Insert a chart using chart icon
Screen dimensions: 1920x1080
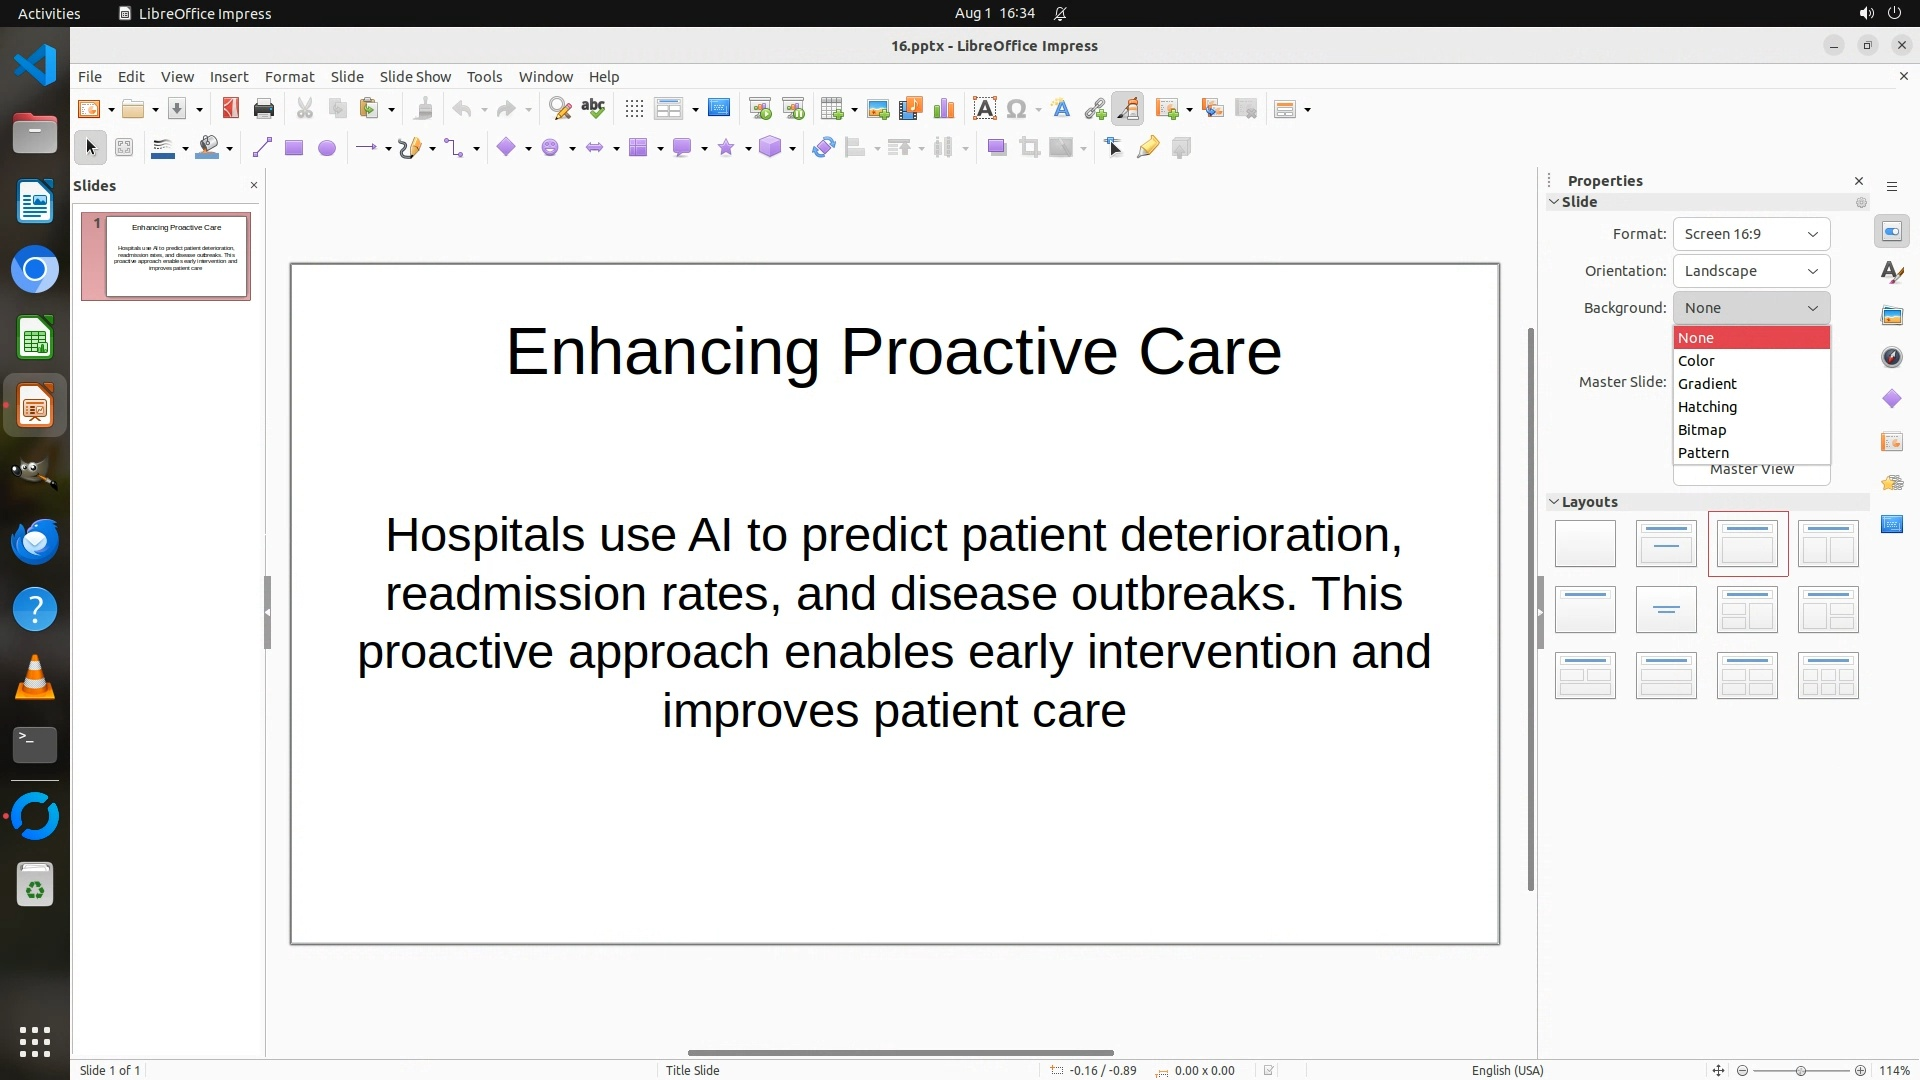[x=943, y=109]
